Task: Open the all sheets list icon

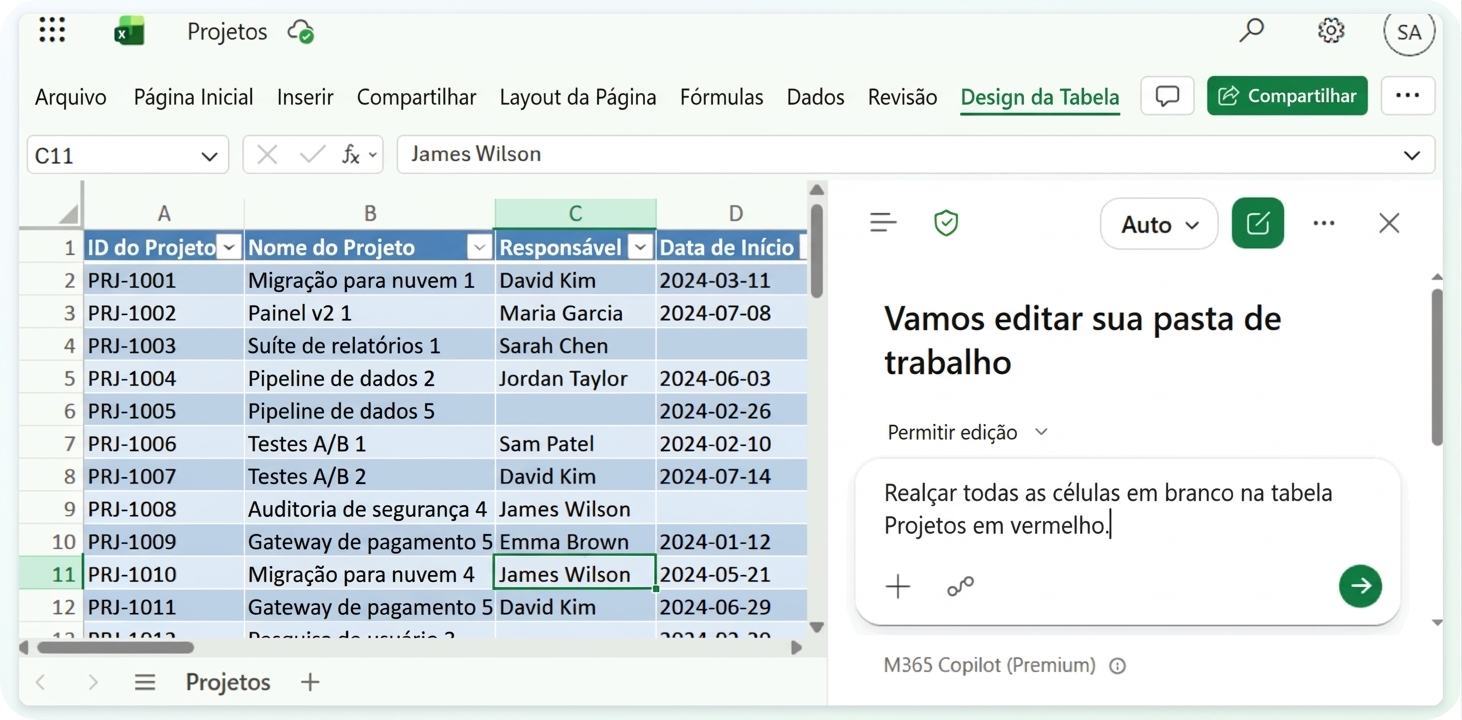Action: pyautogui.click(x=145, y=682)
